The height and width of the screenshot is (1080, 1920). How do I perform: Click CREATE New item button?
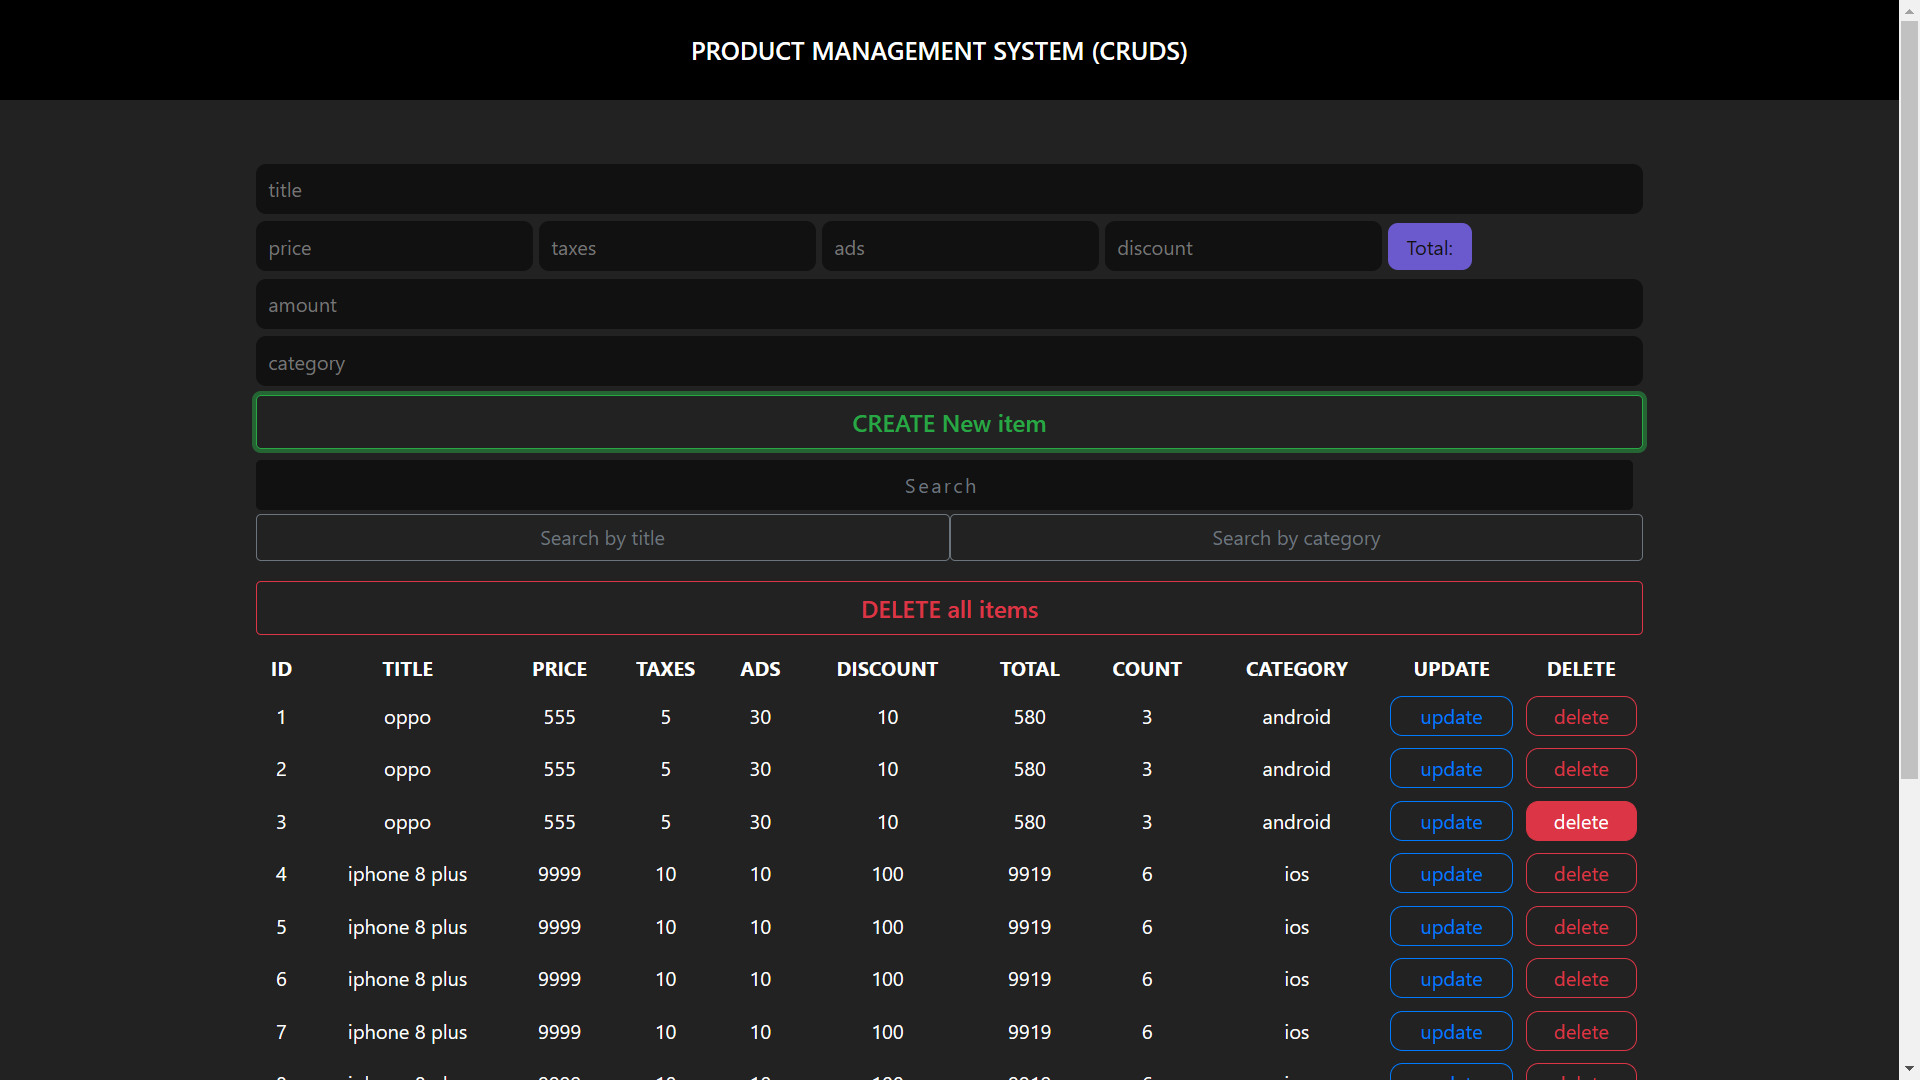[x=949, y=423]
